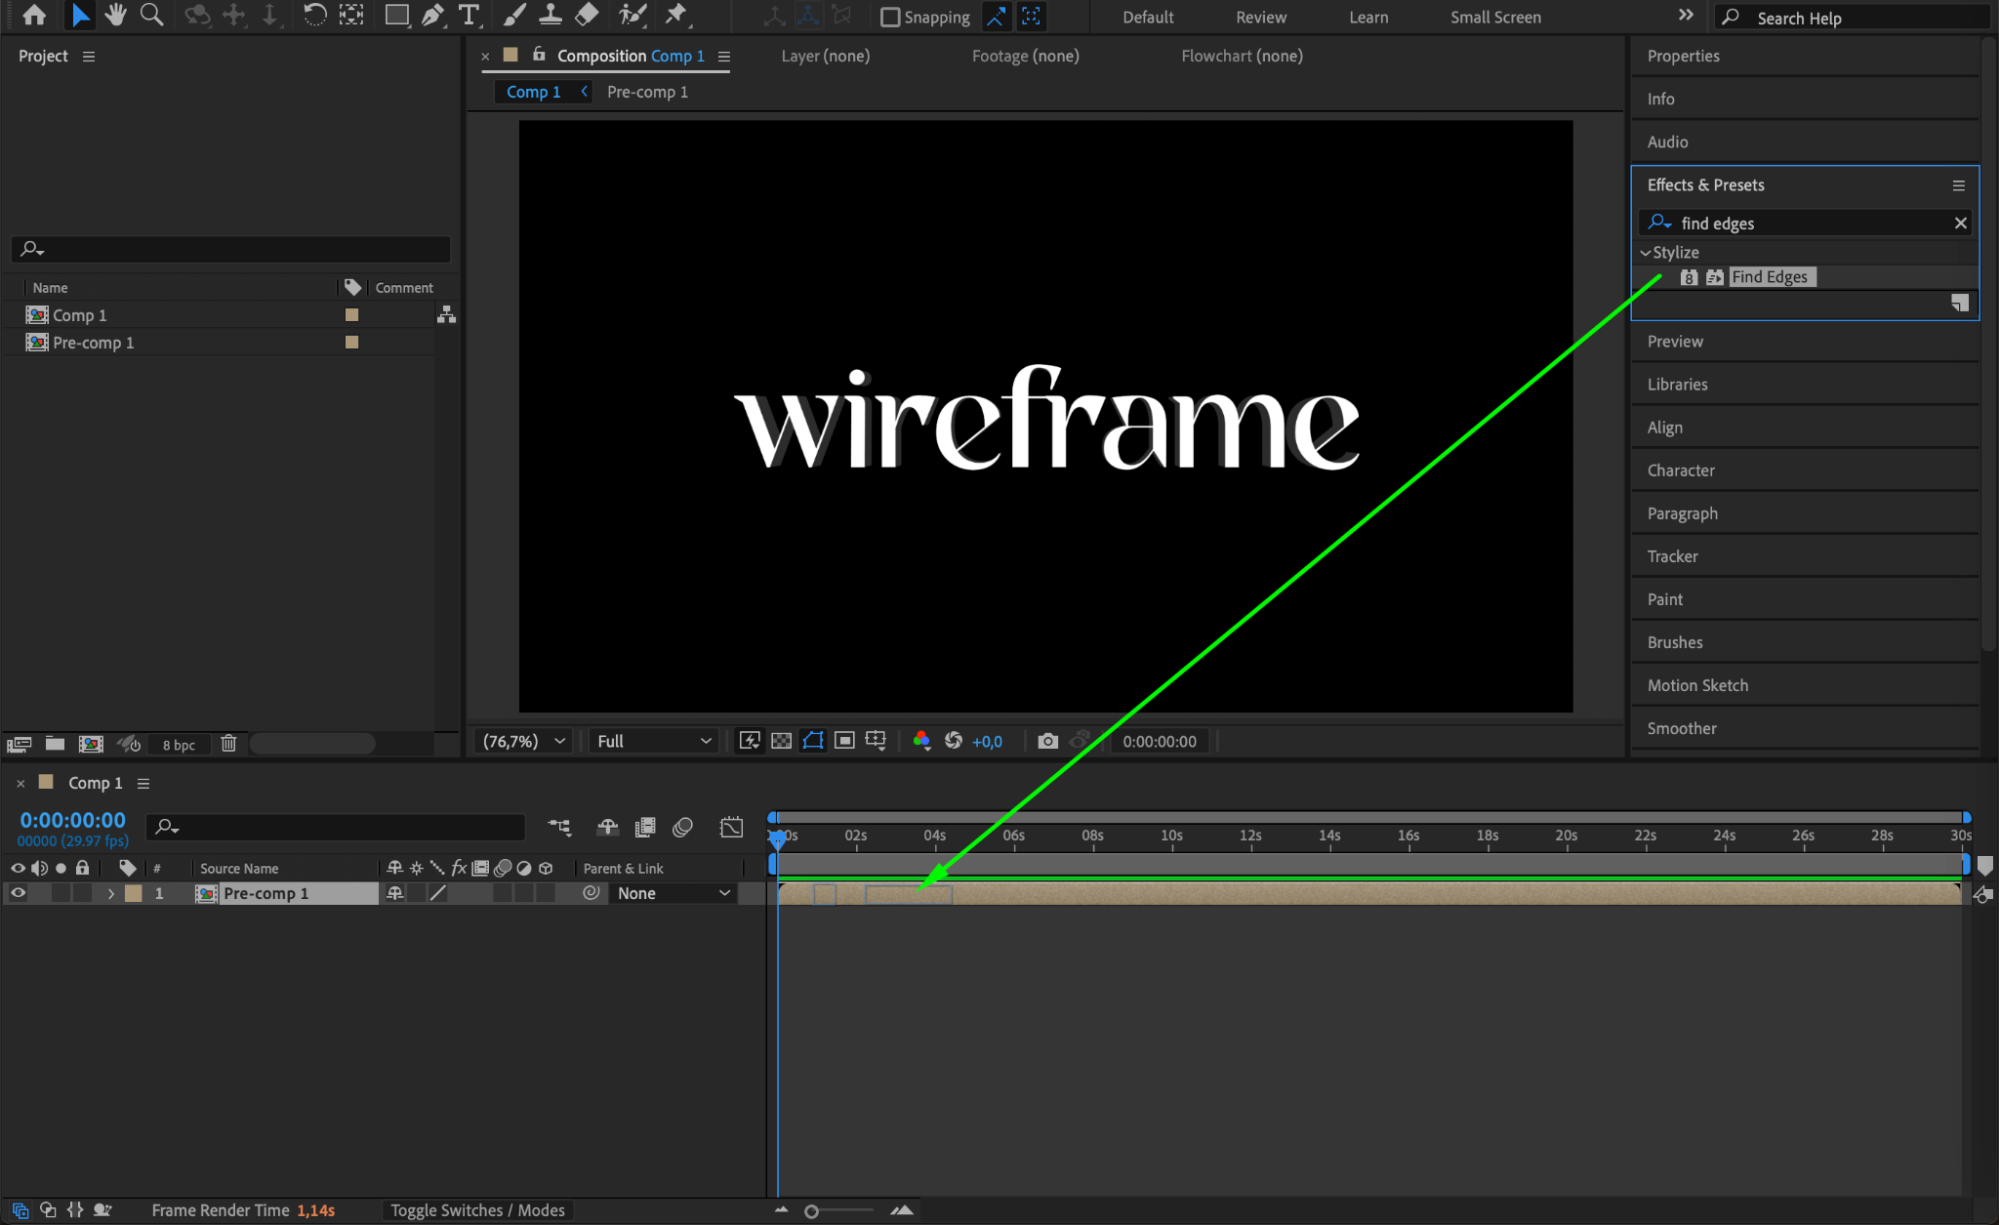Select the Type tool
Viewport: 1999px width, 1225px height.
tap(468, 15)
